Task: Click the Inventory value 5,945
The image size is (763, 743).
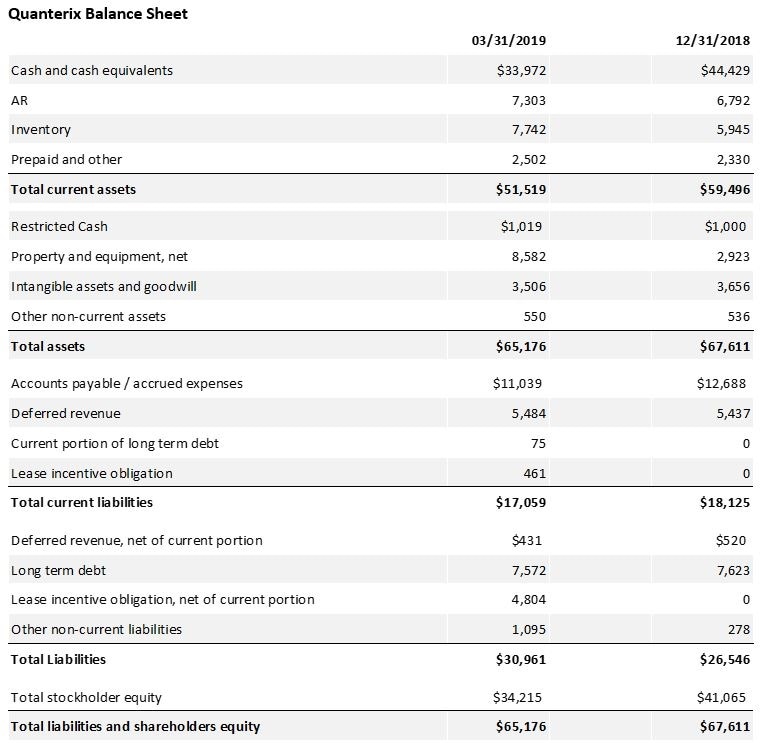Action: tap(732, 129)
